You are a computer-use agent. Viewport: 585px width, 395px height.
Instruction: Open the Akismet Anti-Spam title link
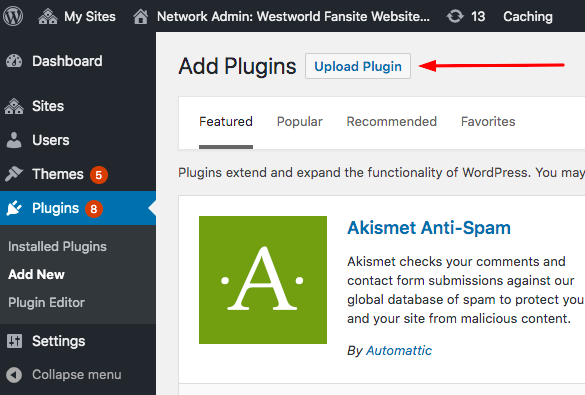(x=429, y=228)
